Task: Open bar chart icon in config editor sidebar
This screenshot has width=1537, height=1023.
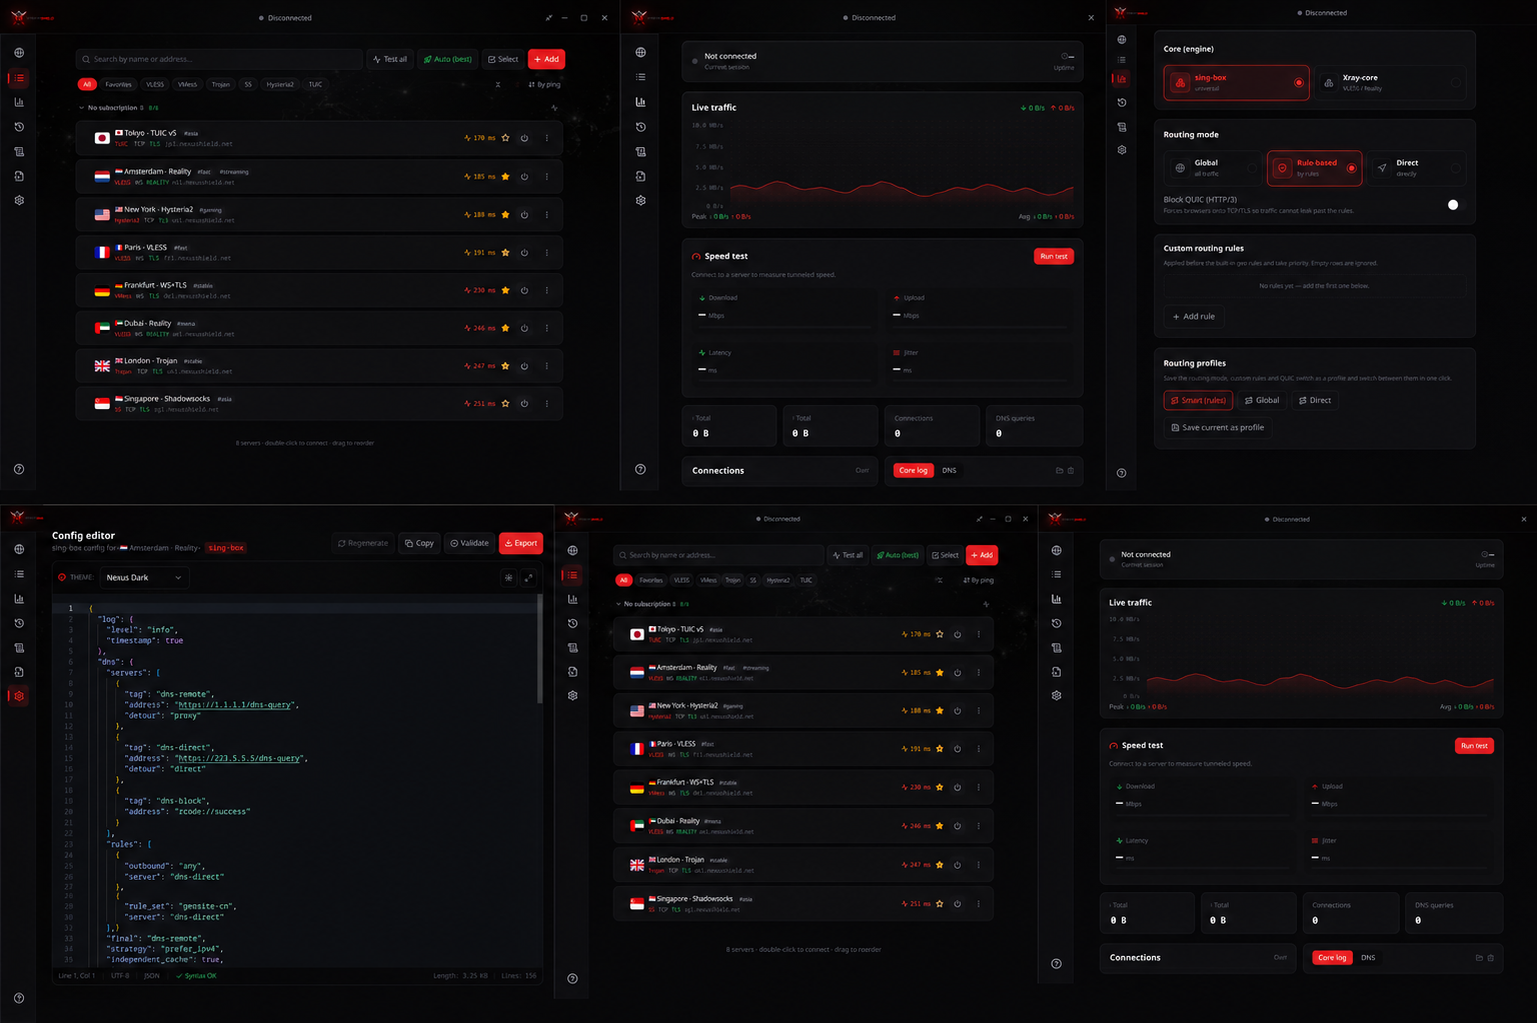Action: pos(19,598)
